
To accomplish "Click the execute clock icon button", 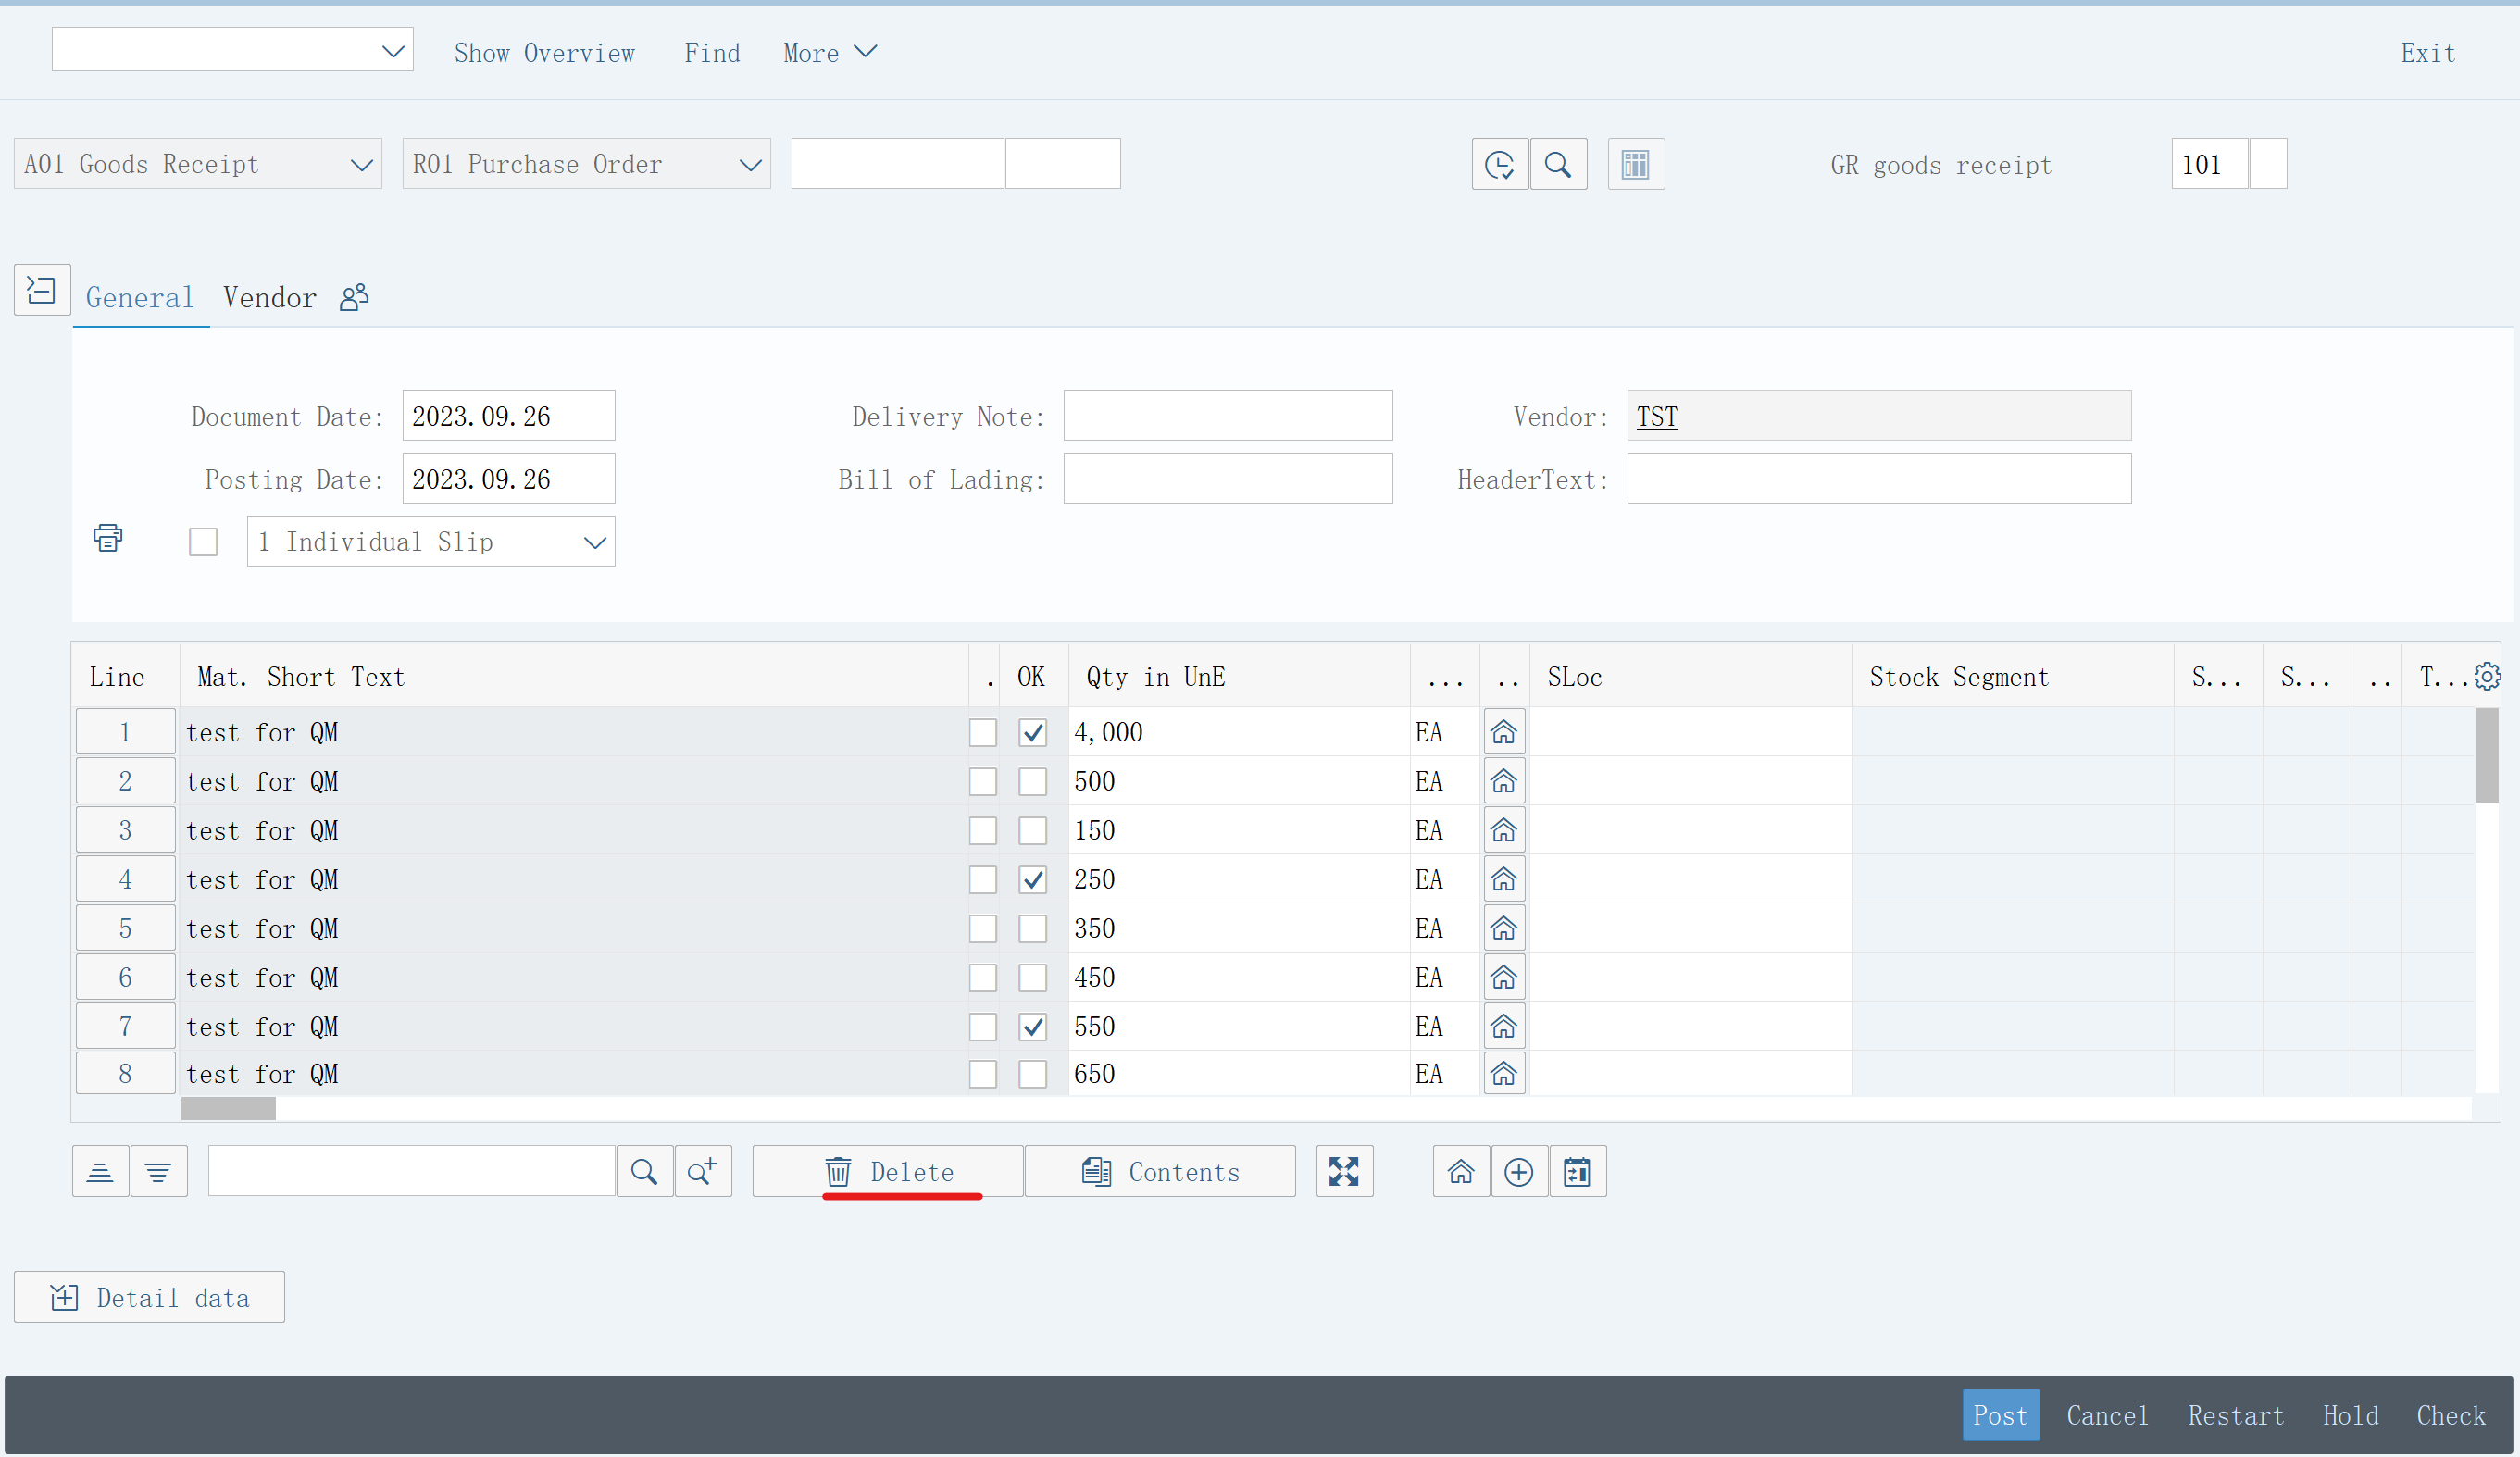I will pos(1499,164).
